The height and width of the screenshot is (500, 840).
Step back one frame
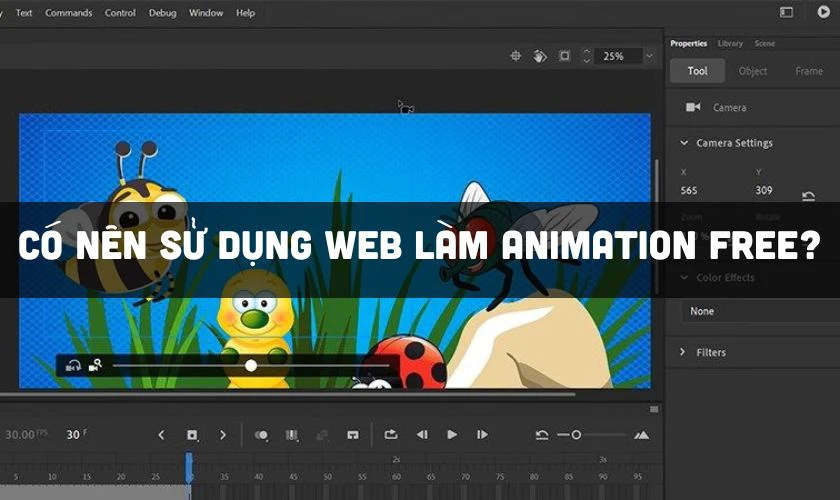422,435
